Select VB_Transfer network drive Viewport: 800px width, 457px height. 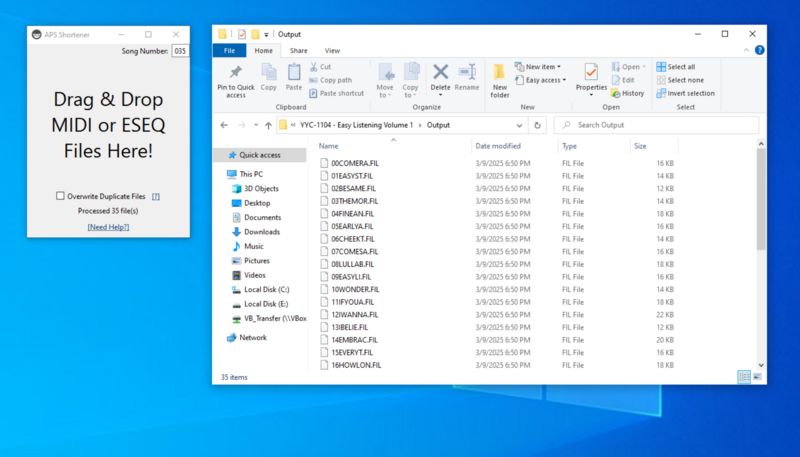(269, 318)
